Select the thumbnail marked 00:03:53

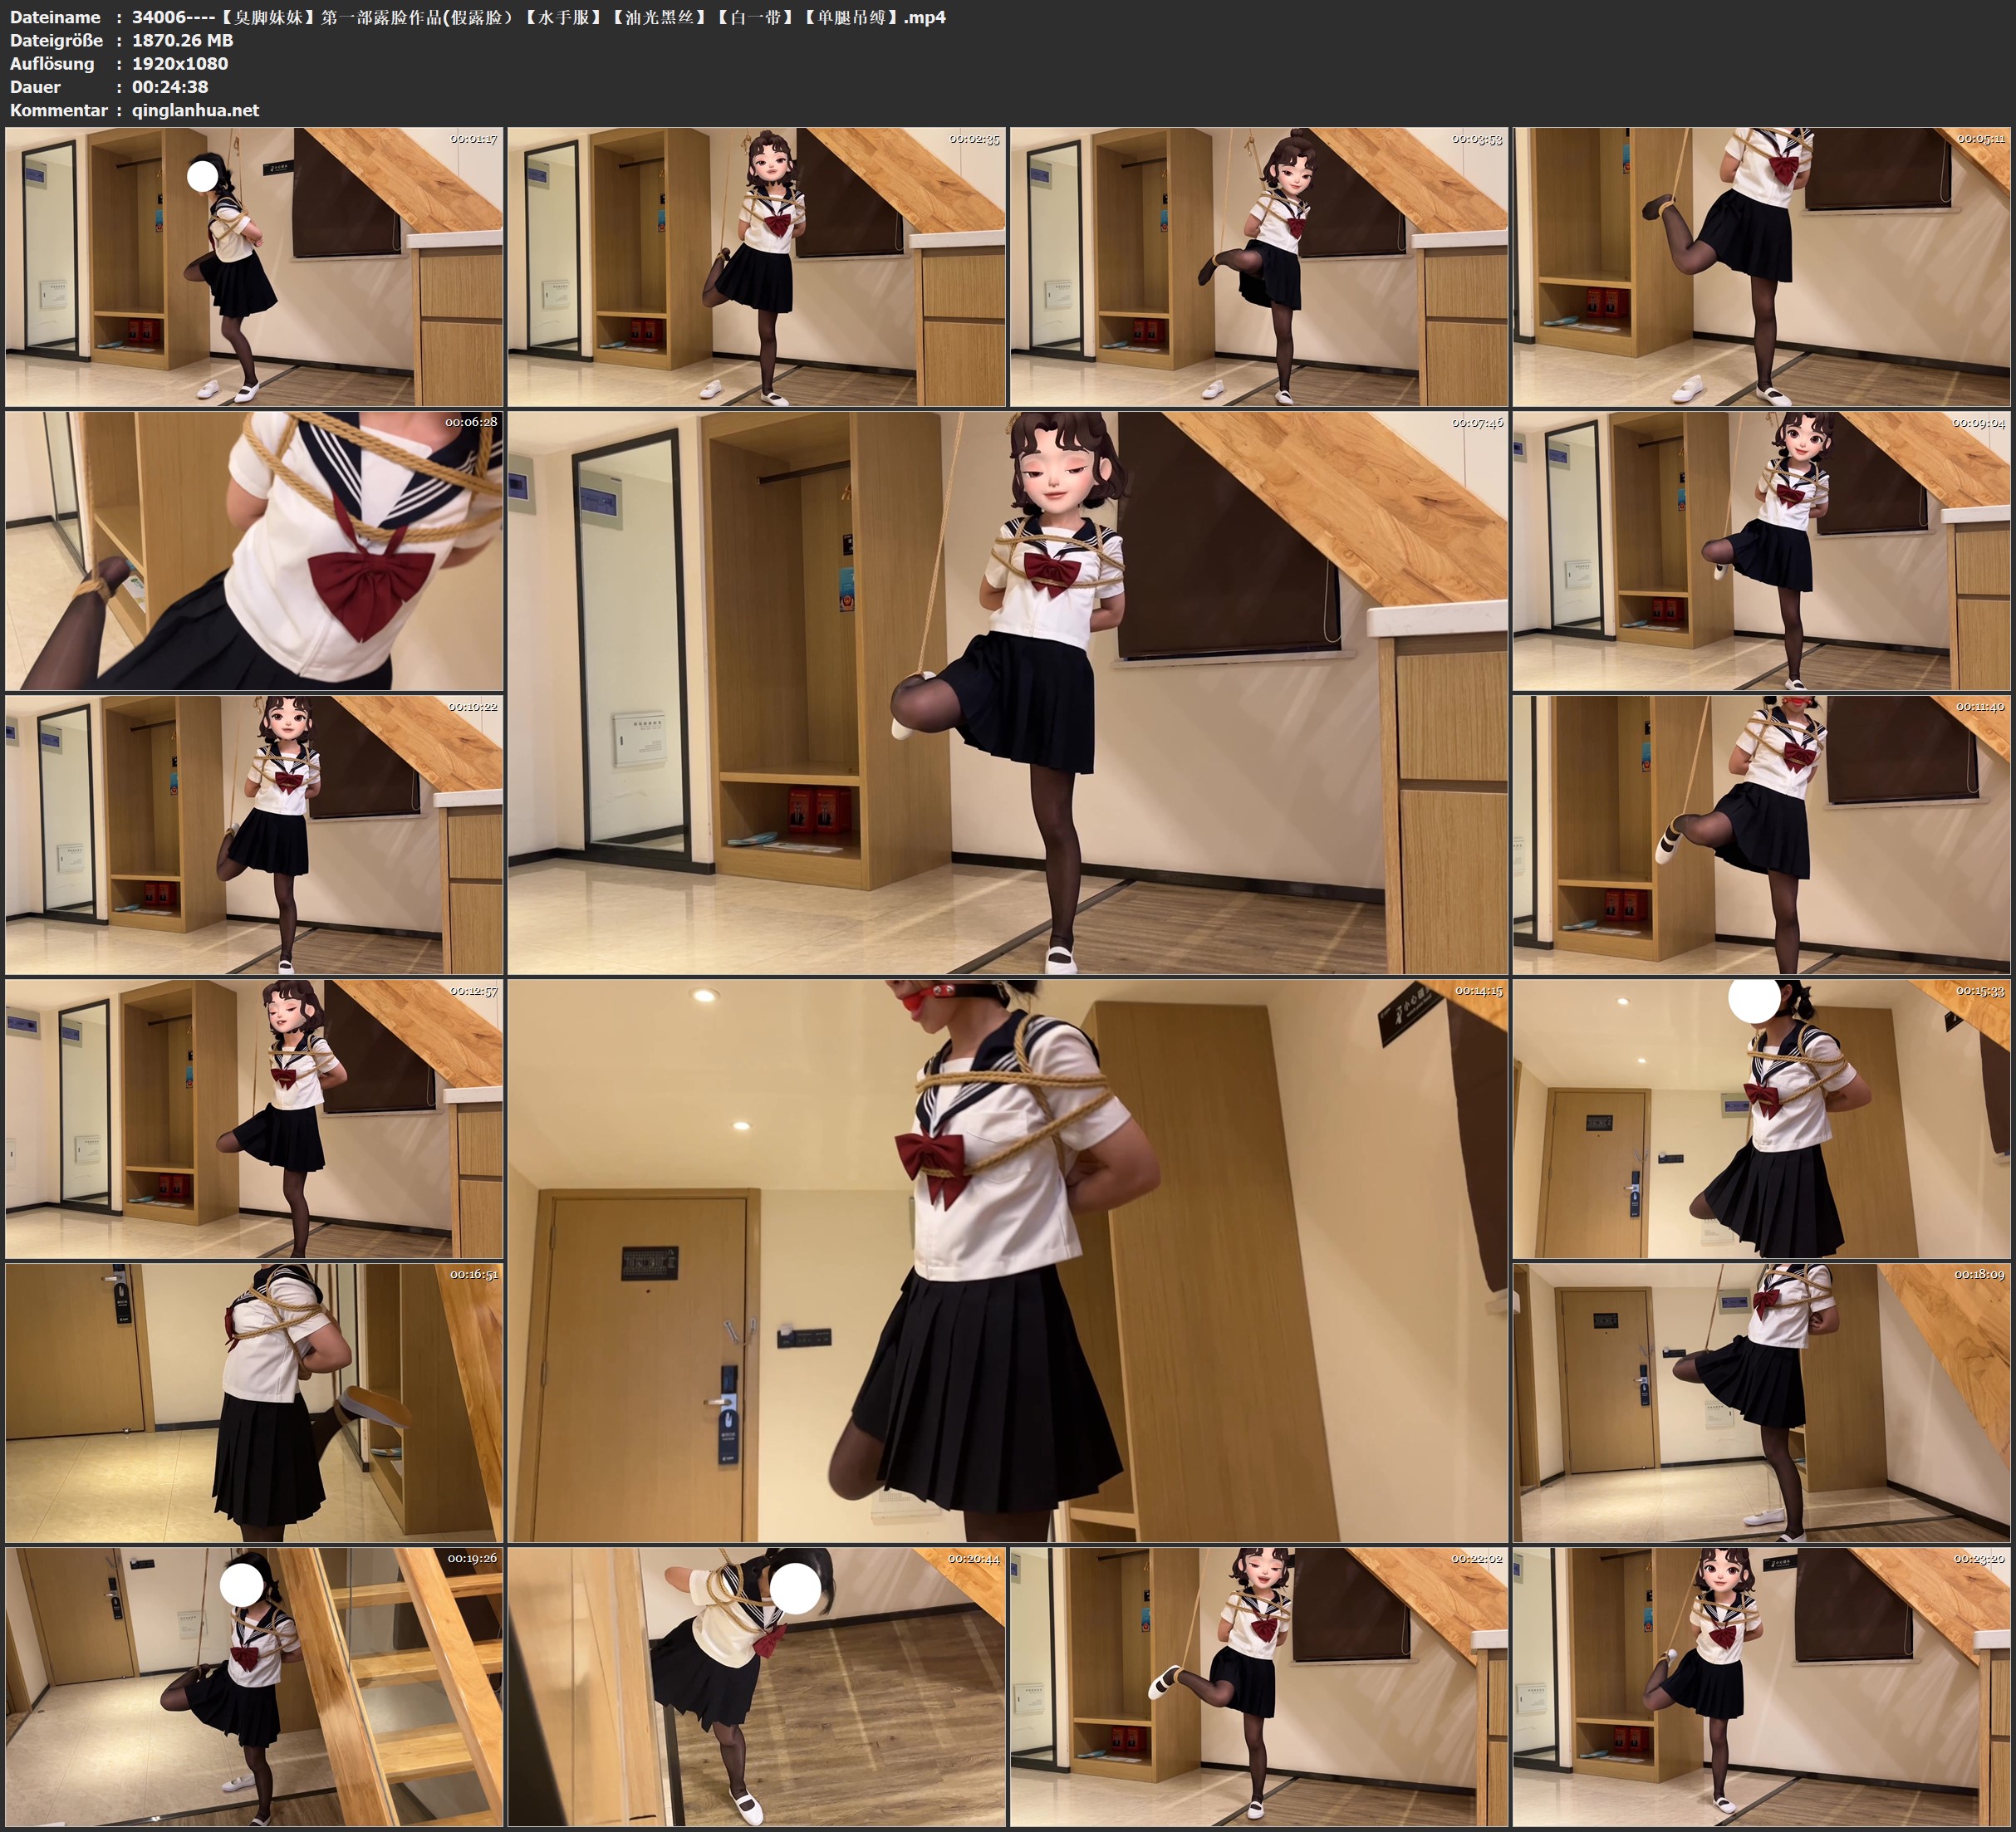coord(1258,267)
